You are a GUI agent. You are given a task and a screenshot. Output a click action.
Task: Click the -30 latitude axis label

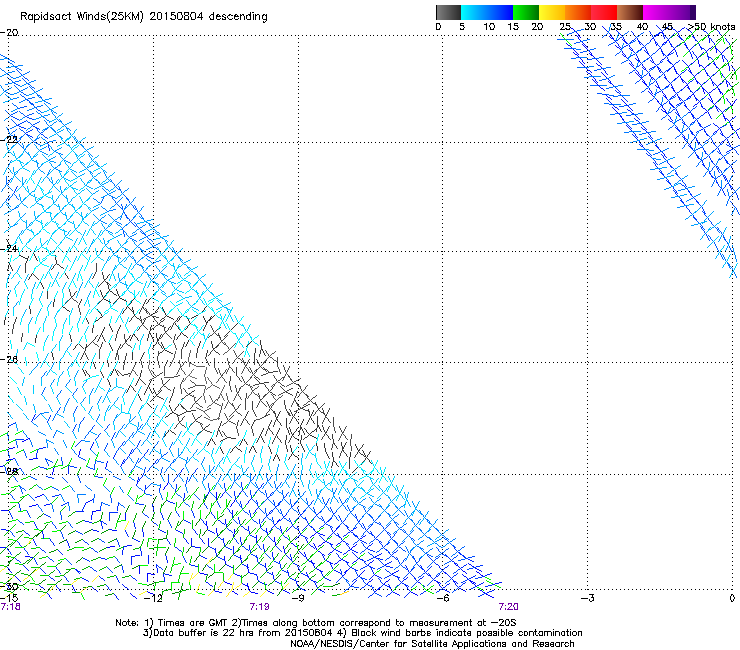[x=9, y=586]
